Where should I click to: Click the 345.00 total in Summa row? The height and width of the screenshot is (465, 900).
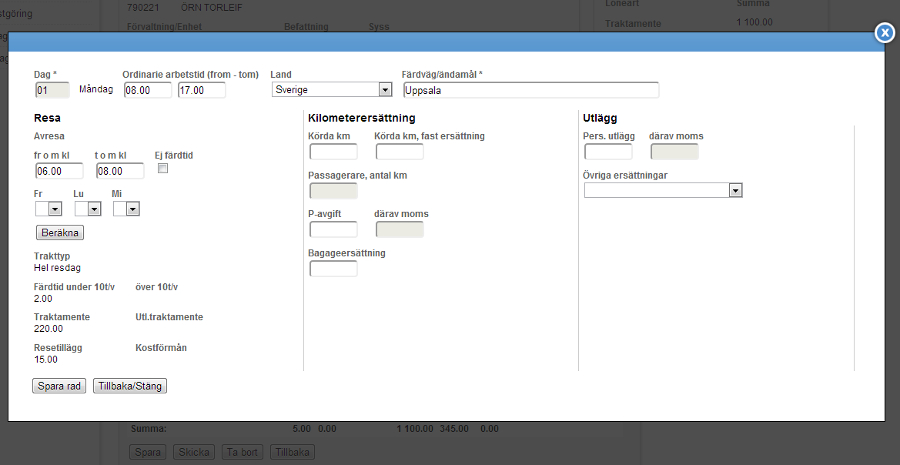click(454, 429)
